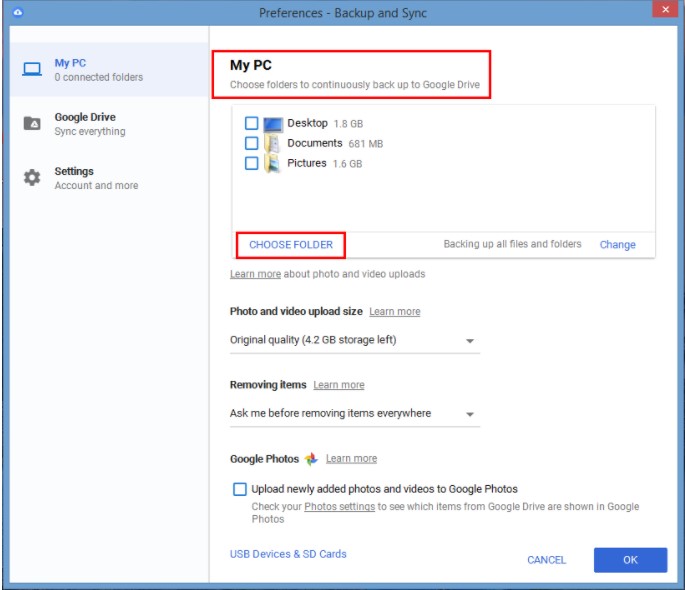The width and height of the screenshot is (685, 590).
Task: Click the Pictures folder icon in list
Action: (x=273, y=164)
